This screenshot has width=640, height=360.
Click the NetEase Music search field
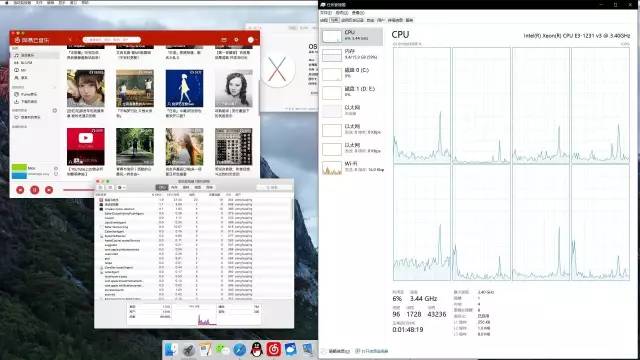point(111,40)
